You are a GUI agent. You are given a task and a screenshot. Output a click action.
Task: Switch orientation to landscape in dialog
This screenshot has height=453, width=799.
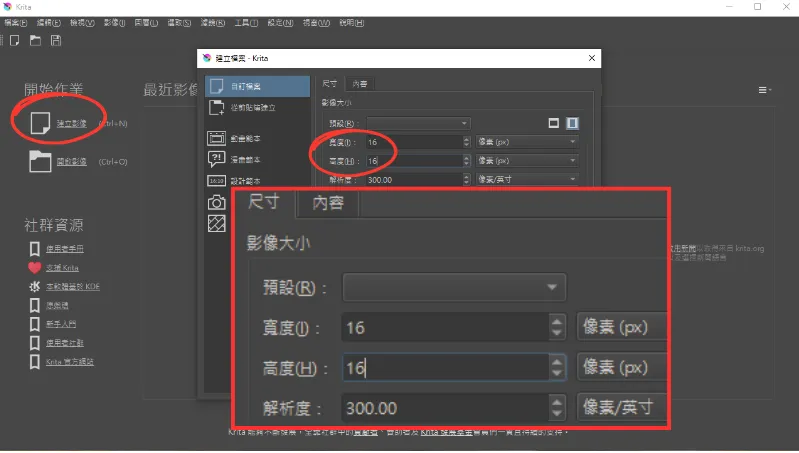553,123
